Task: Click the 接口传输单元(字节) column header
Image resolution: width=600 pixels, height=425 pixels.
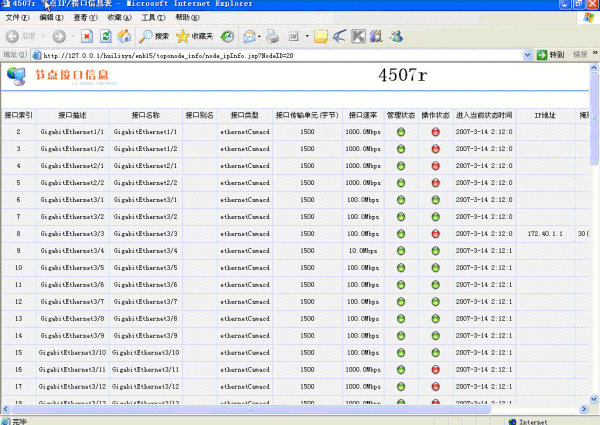Action: [x=307, y=115]
